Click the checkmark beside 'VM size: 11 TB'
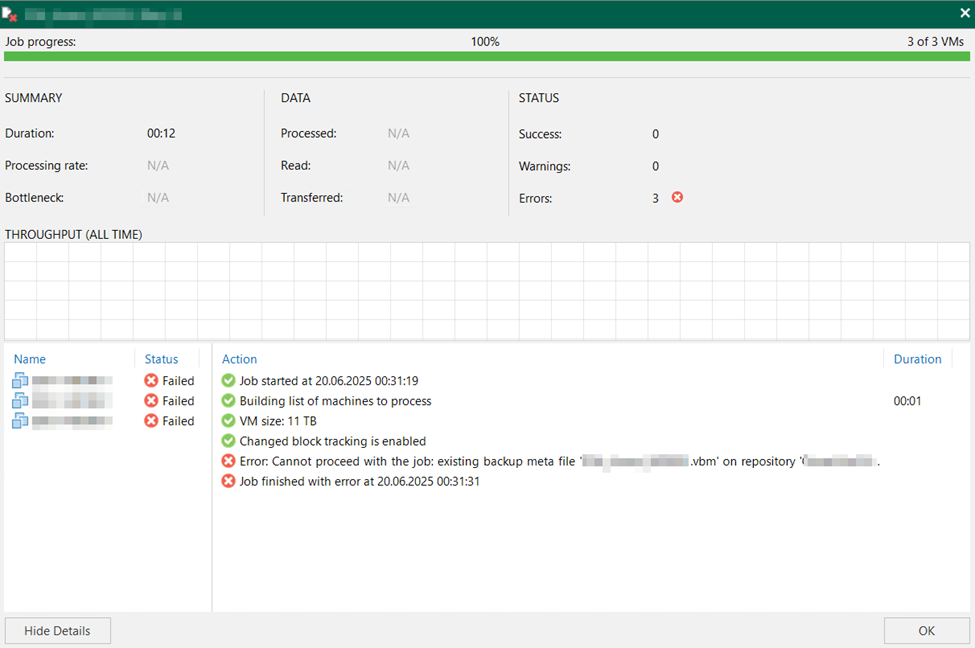Image resolution: width=975 pixels, height=648 pixels. [x=228, y=421]
